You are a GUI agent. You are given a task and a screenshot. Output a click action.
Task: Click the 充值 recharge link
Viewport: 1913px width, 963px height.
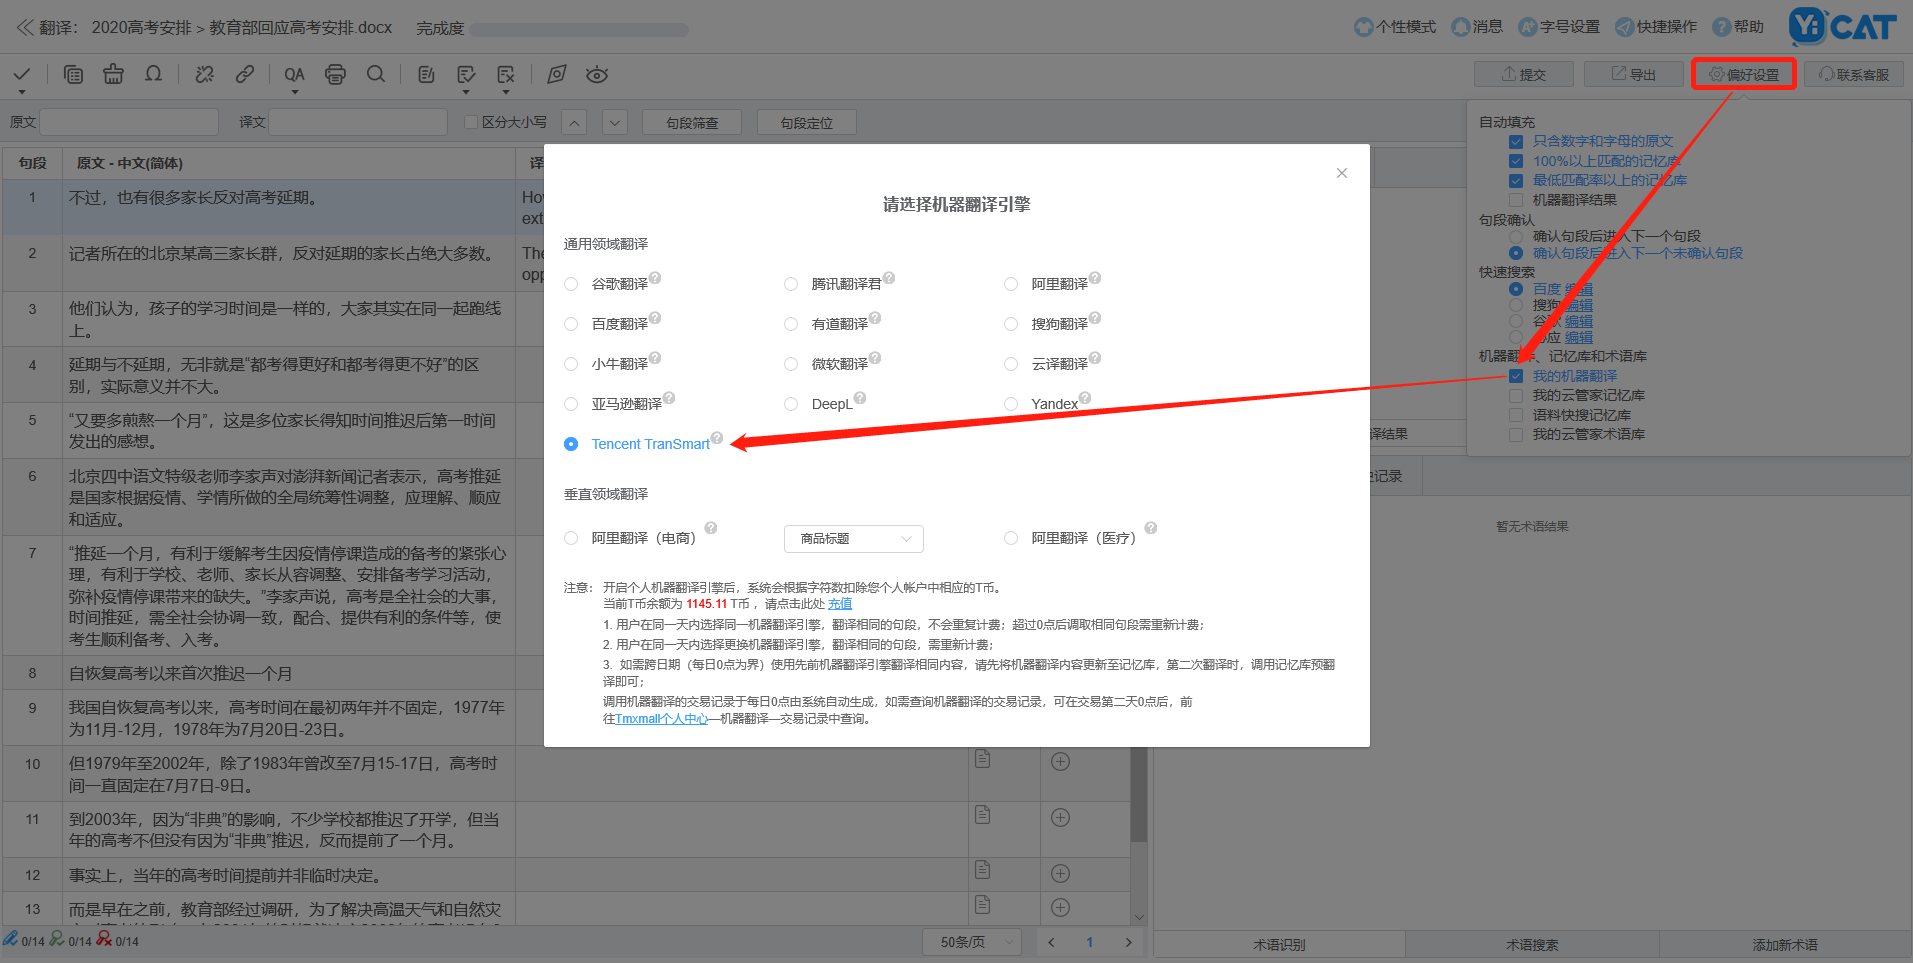(x=840, y=603)
